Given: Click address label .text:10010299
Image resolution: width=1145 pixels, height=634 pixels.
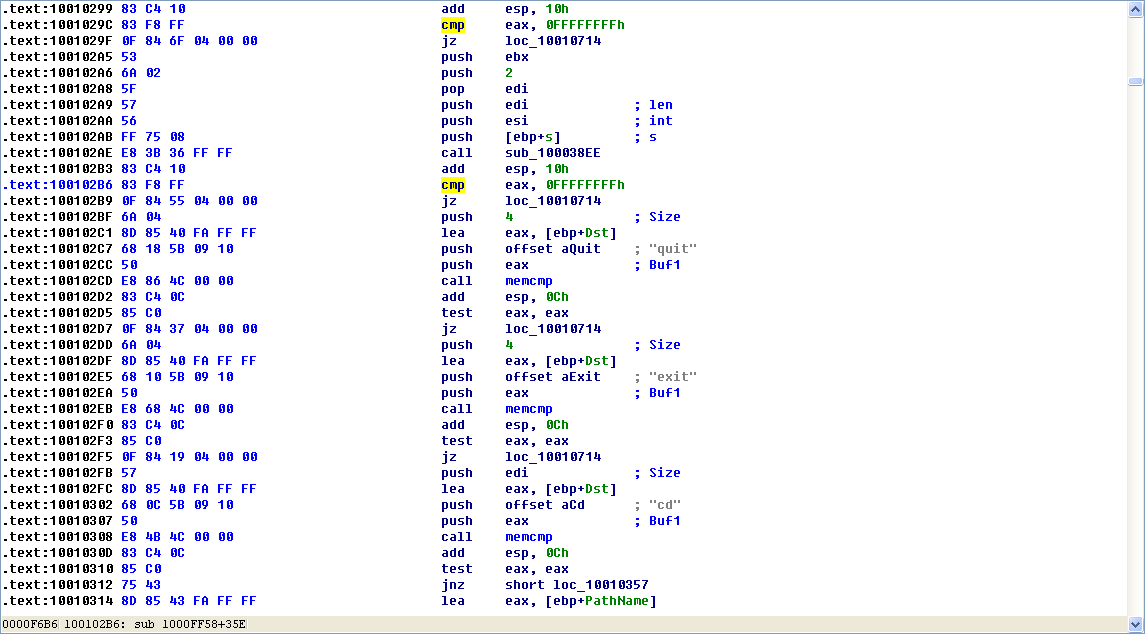Looking at the screenshot, I should tap(57, 9).
